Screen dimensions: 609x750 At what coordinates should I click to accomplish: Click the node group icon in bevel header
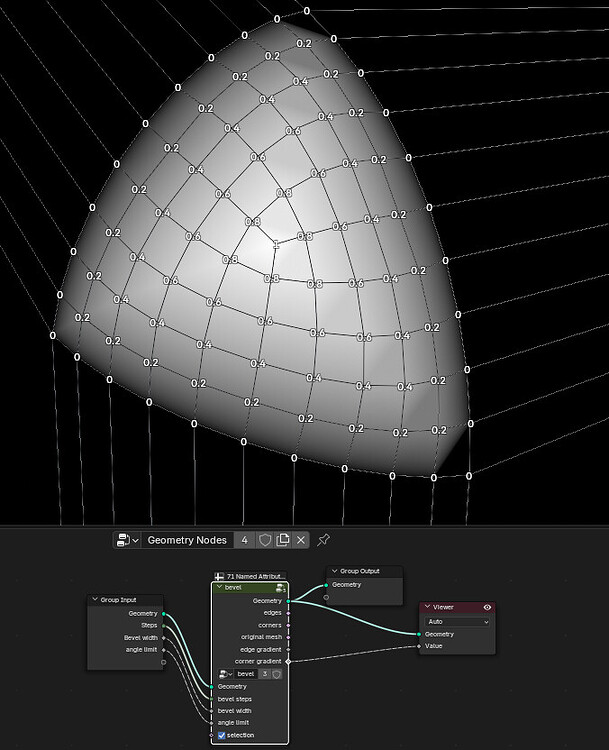click(x=281, y=587)
